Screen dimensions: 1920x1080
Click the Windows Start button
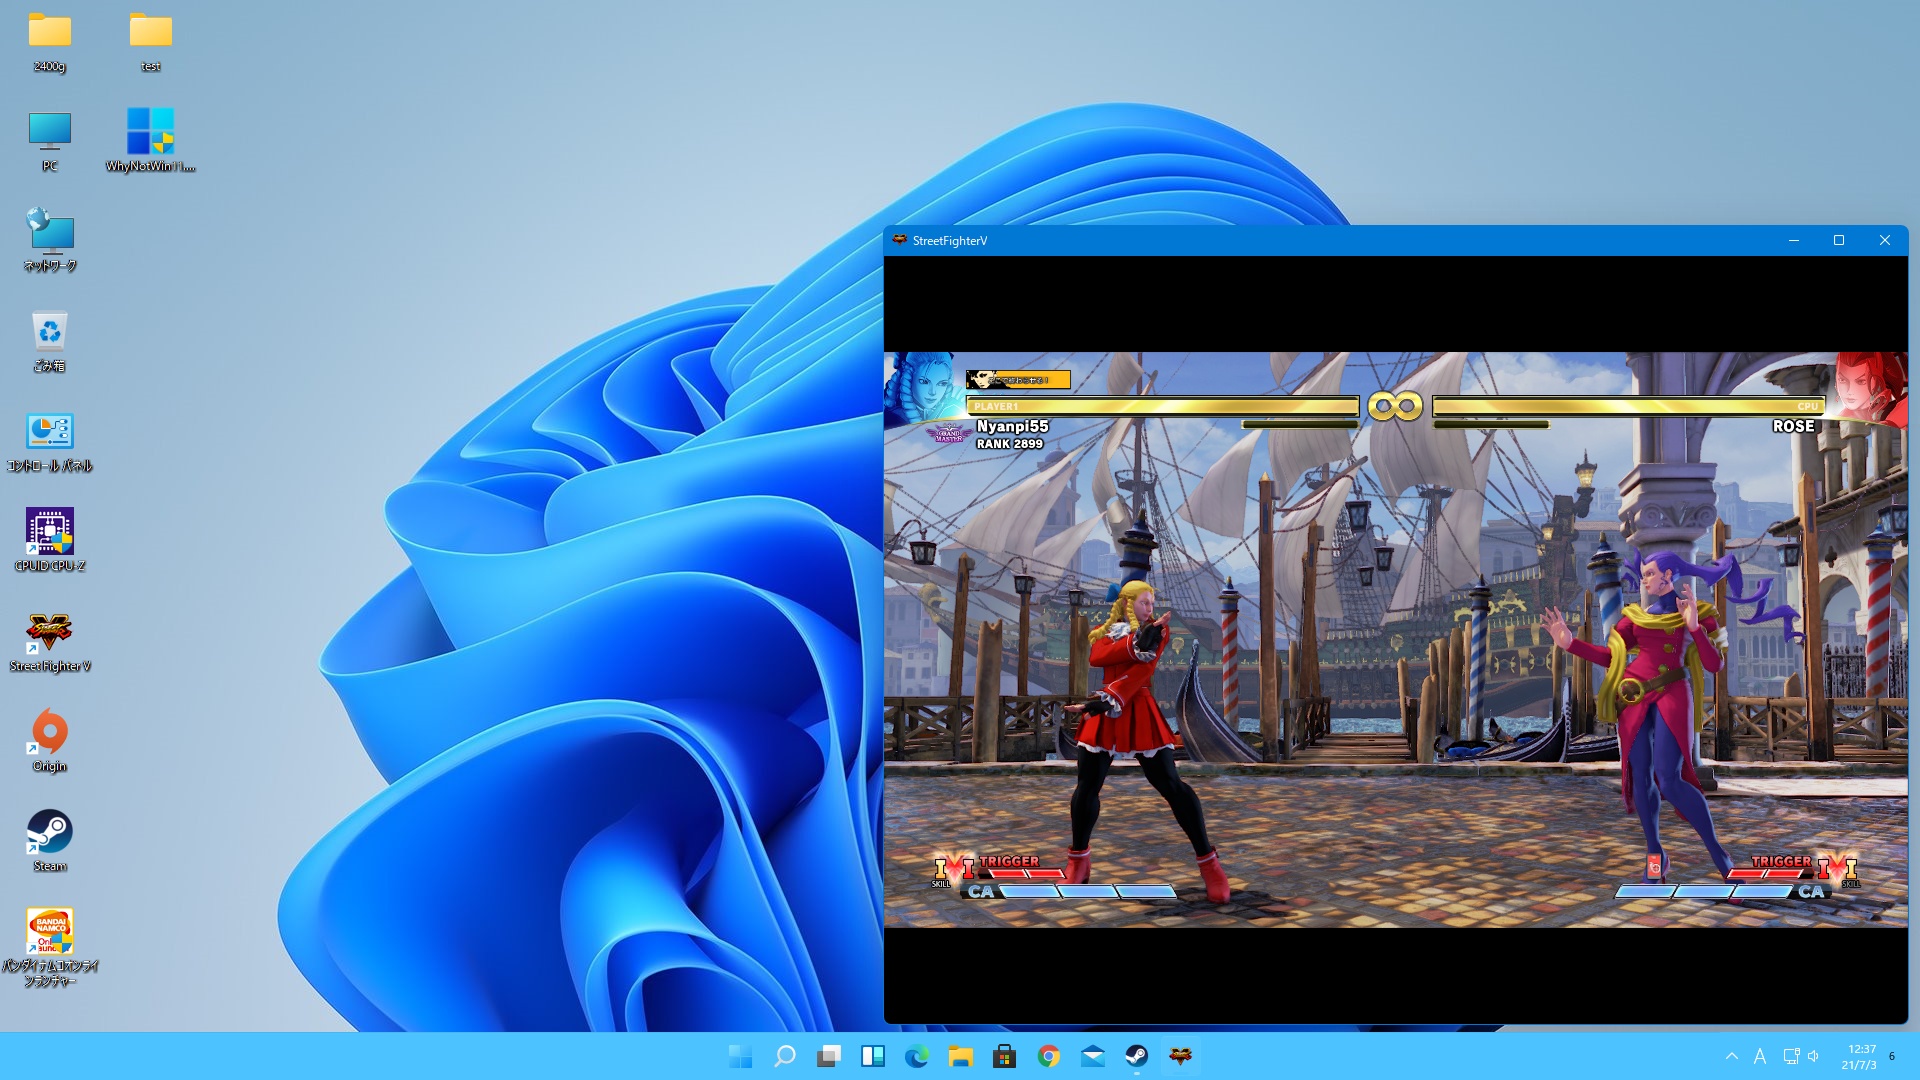(740, 1057)
